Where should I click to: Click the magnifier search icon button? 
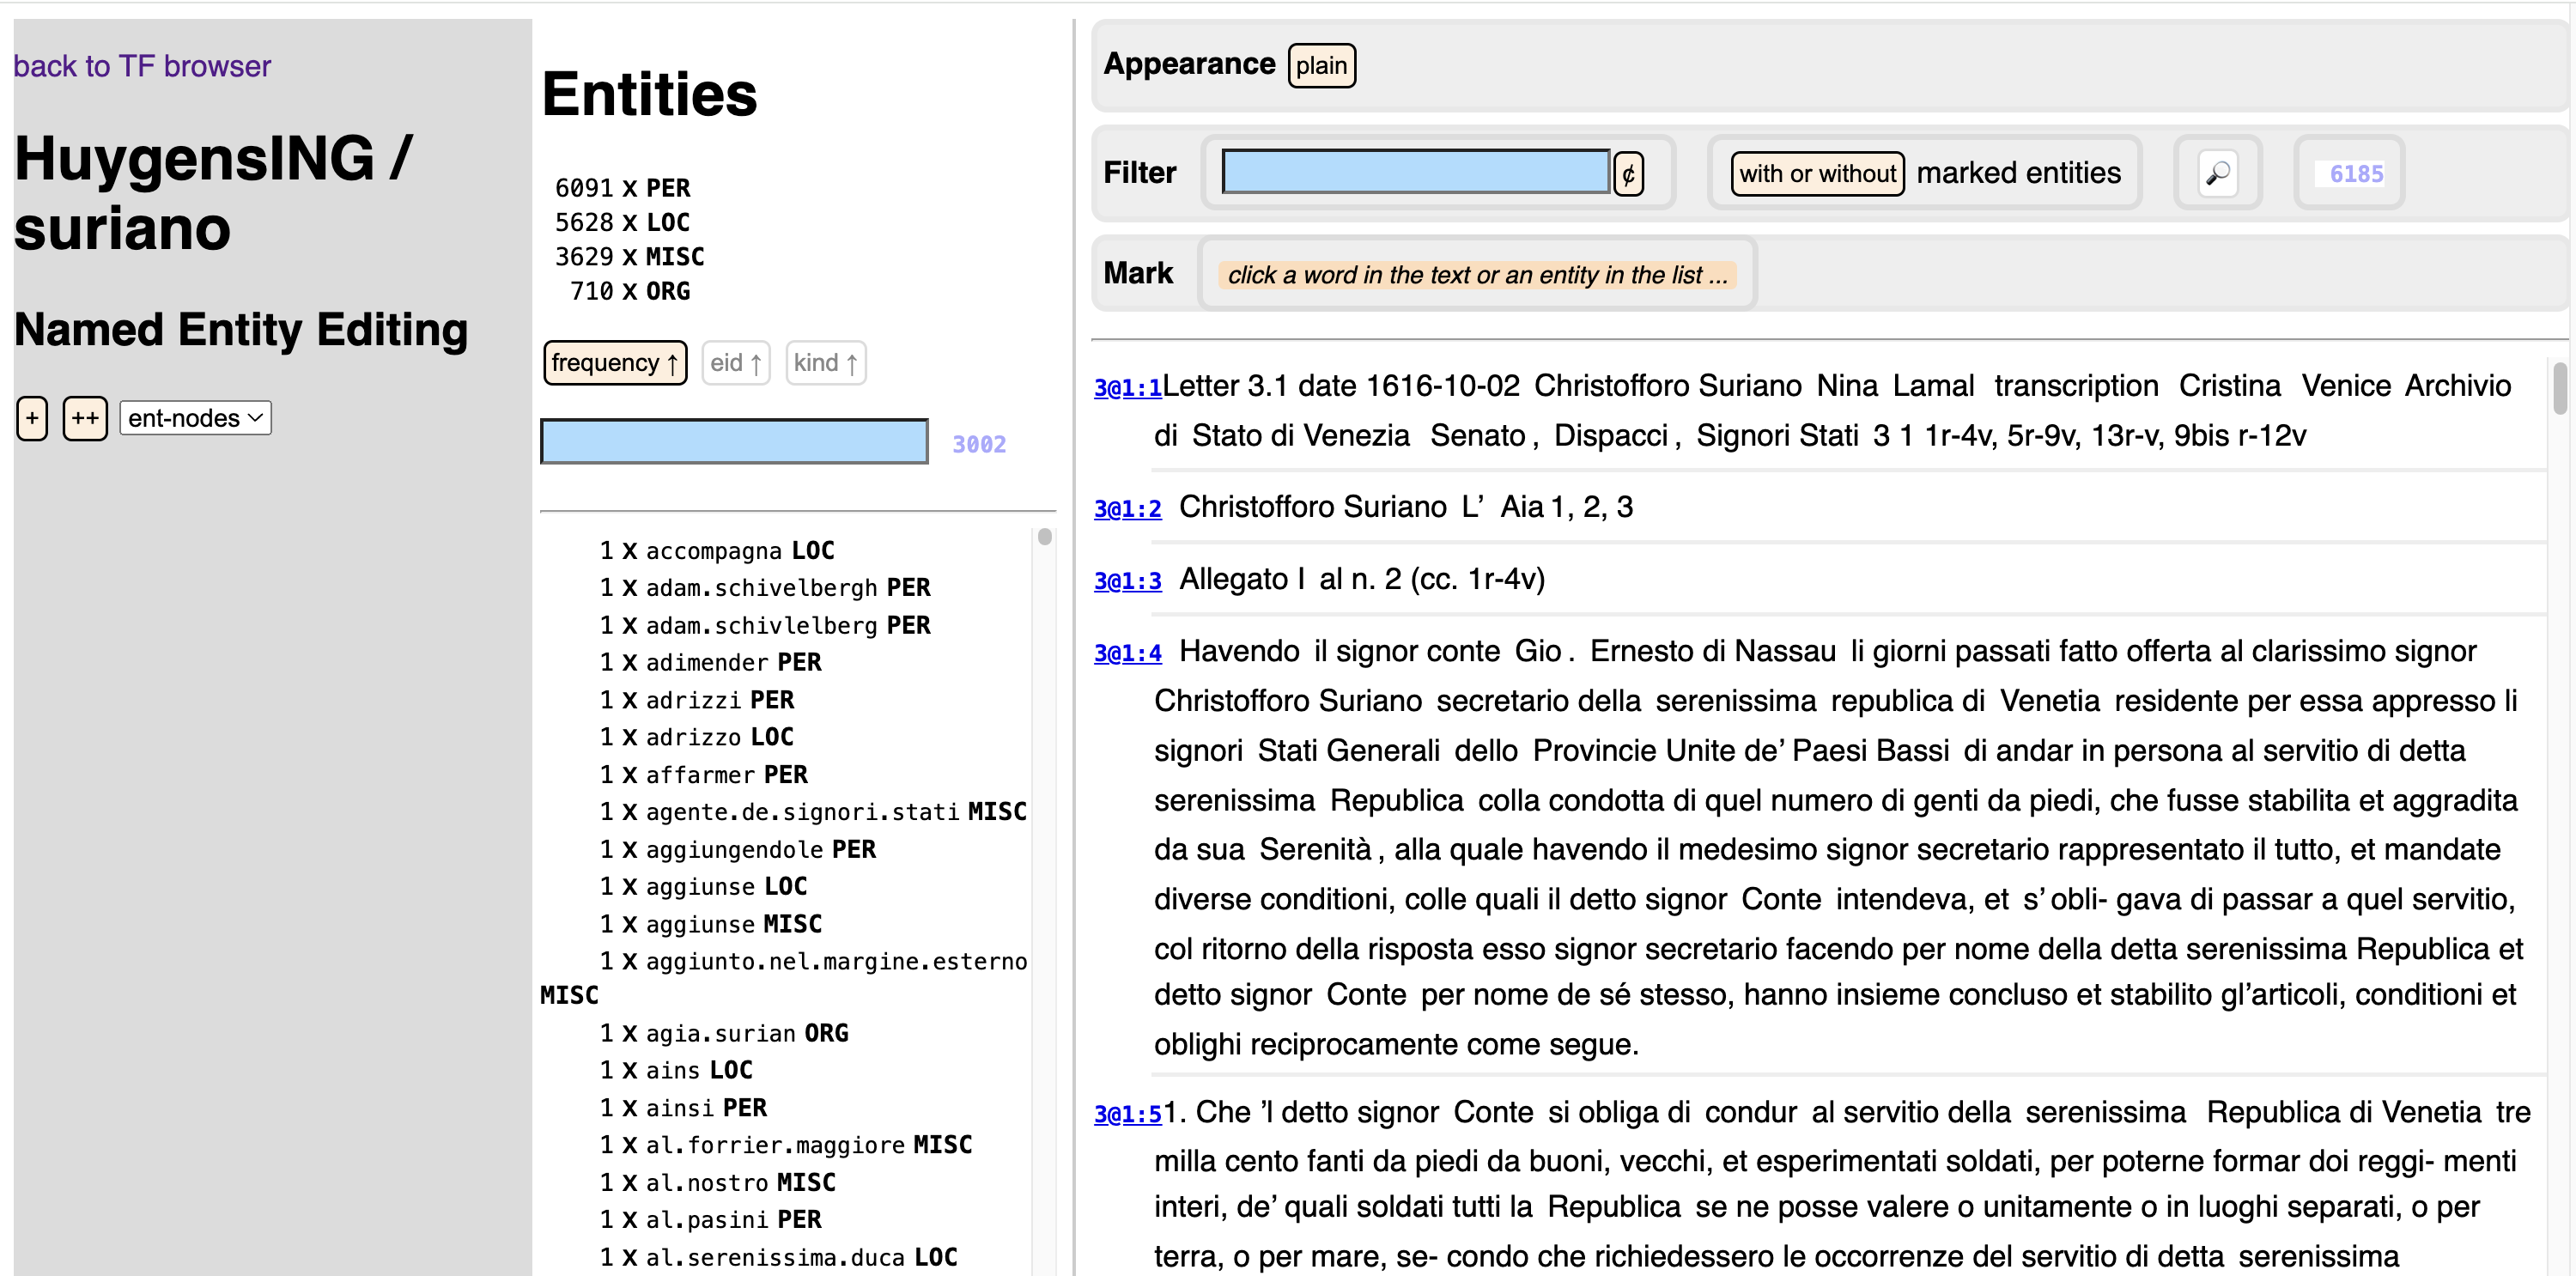coord(2217,173)
